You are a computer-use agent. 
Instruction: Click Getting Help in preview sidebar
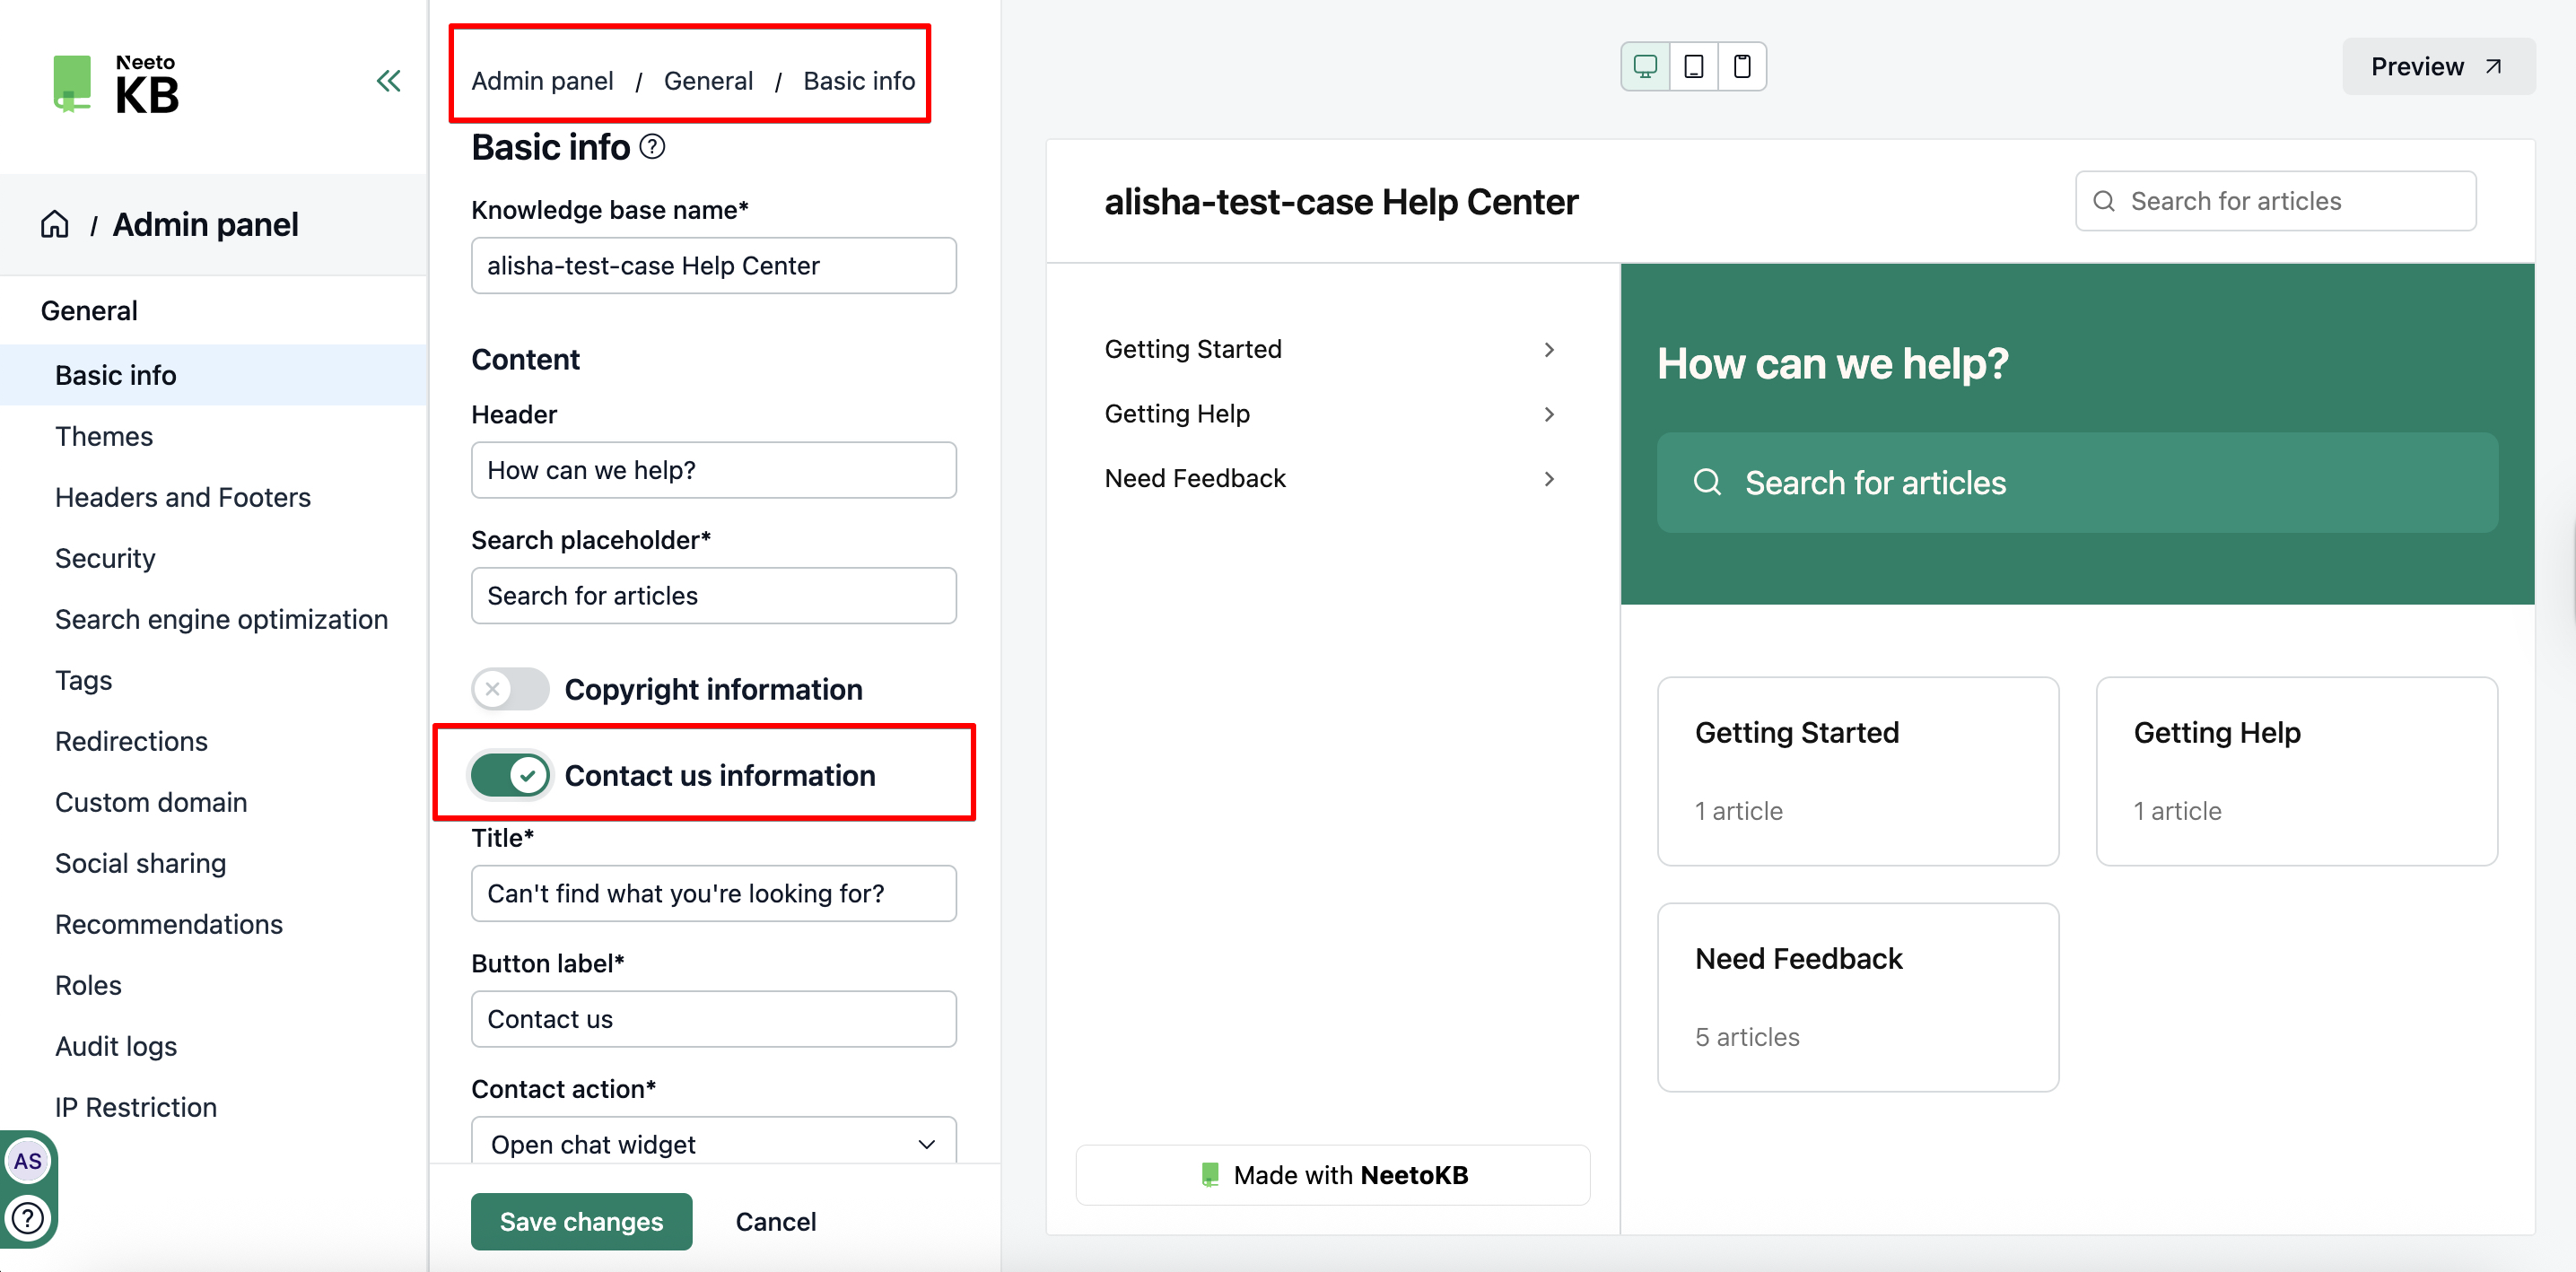tap(1177, 414)
